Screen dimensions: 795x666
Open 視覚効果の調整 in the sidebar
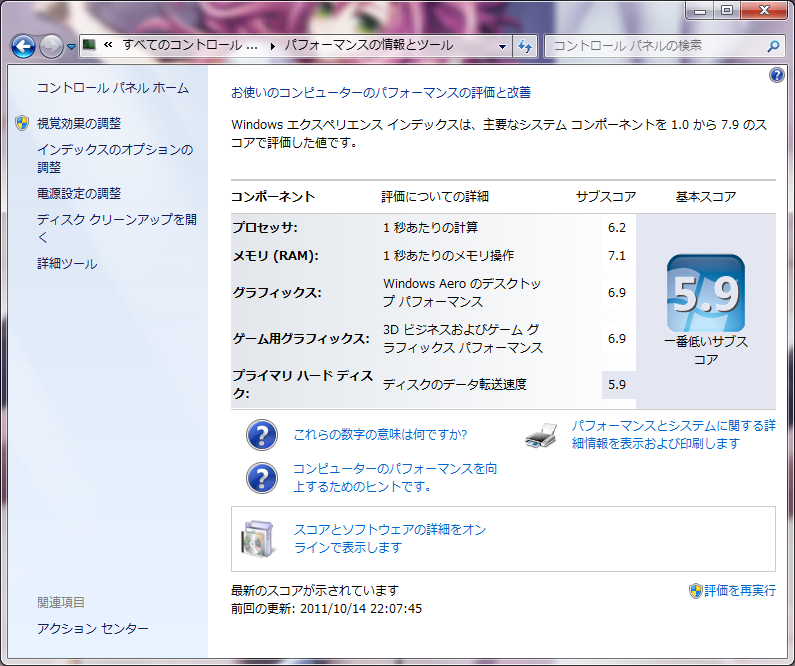[78, 123]
